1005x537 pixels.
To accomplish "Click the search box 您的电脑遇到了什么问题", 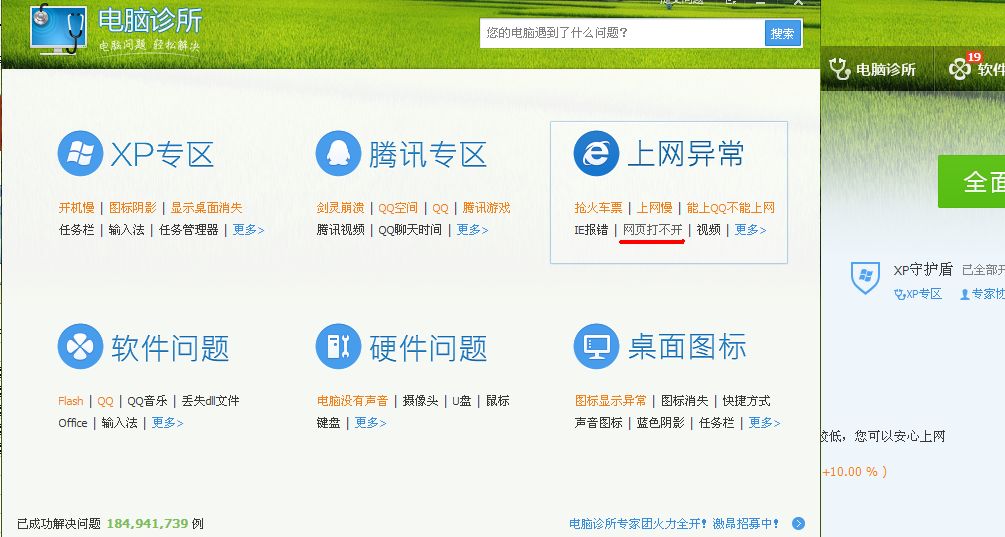I will click(x=622, y=33).
